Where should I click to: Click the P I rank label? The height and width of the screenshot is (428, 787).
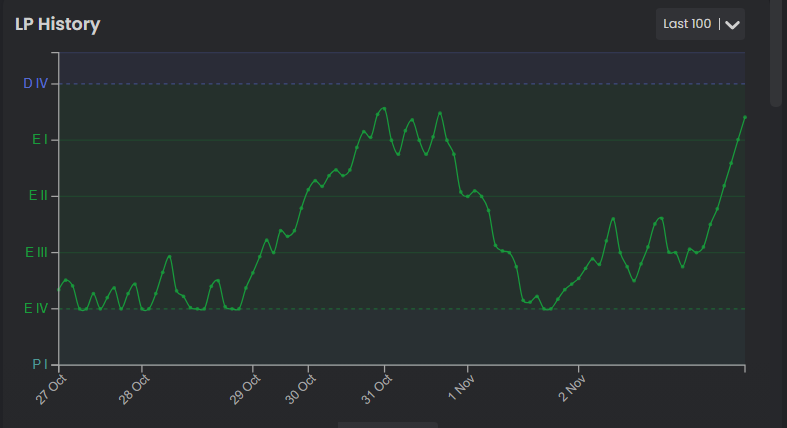click(40, 364)
